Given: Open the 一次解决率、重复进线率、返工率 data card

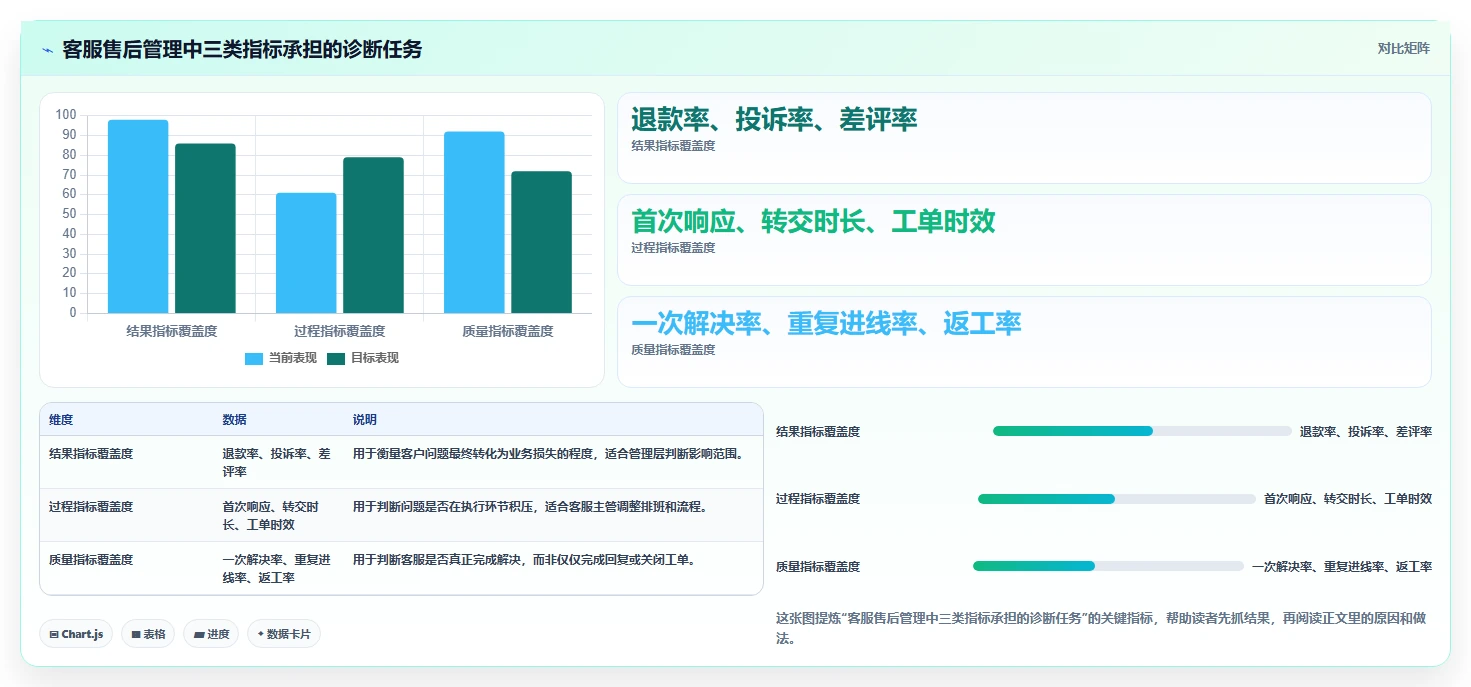Looking at the screenshot, I should (1024, 342).
